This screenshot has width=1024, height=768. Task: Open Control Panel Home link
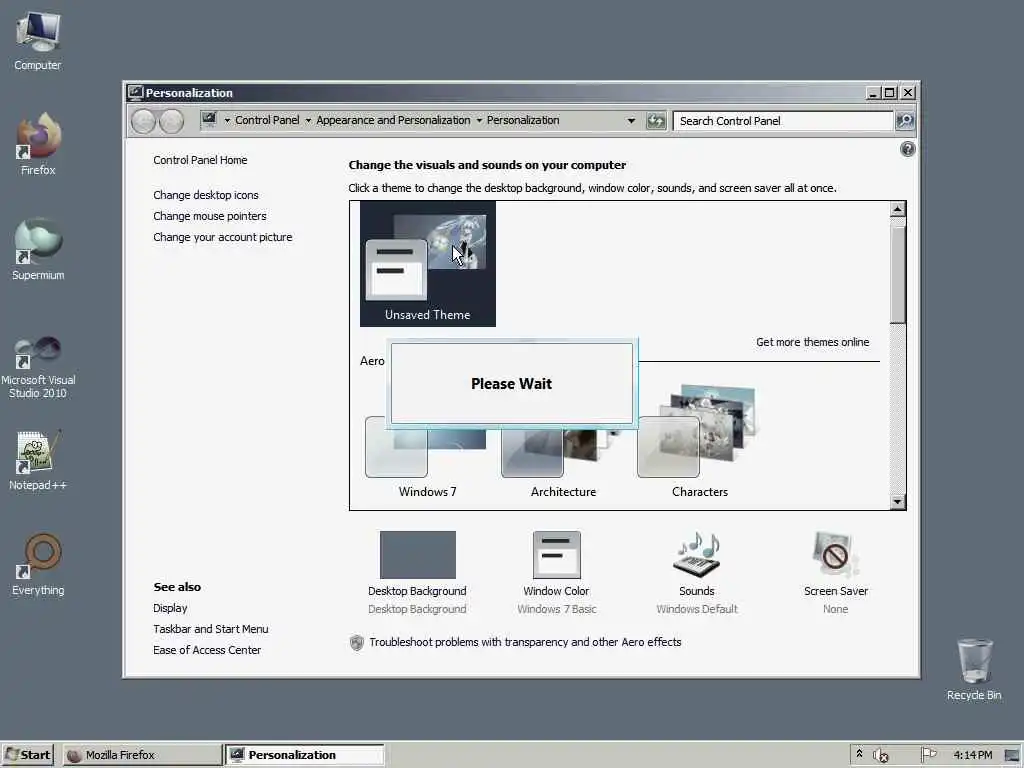click(x=200, y=160)
